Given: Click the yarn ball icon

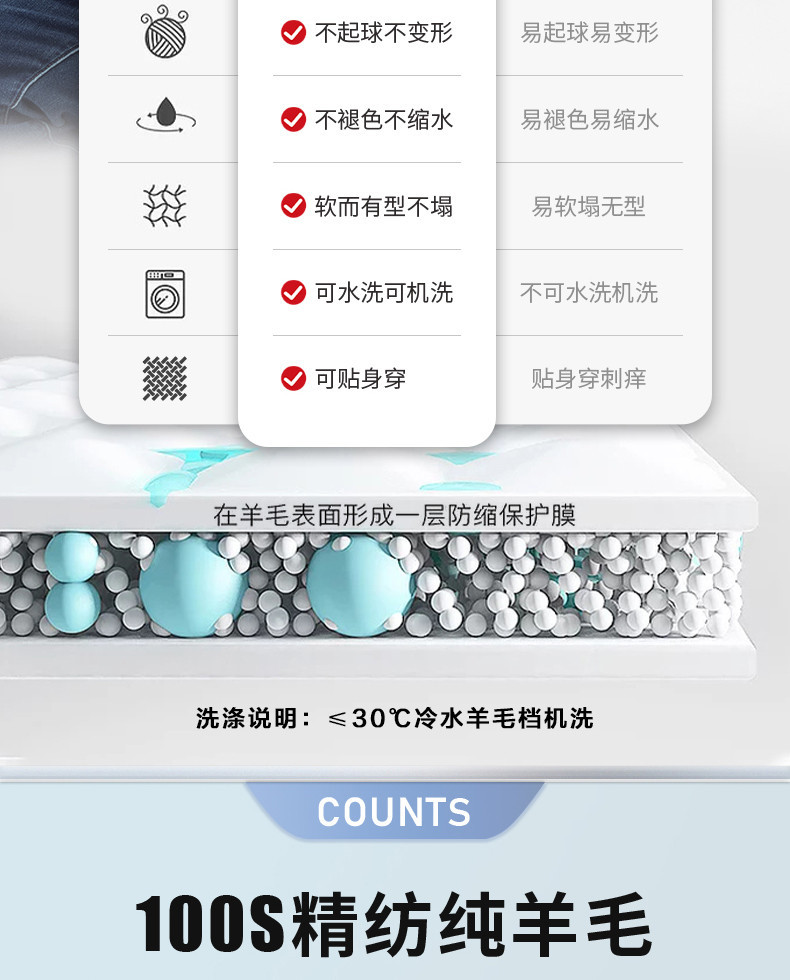Looking at the screenshot, I should pos(164,32).
